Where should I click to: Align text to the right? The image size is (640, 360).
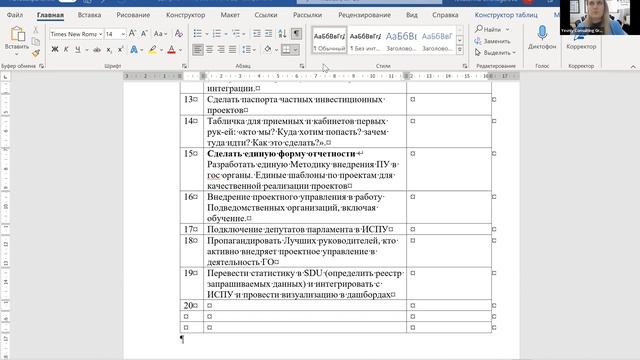(x=221, y=50)
